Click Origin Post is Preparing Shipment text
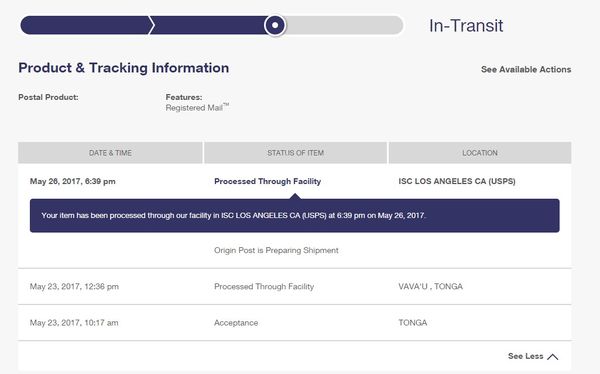600x374 pixels. tap(276, 250)
